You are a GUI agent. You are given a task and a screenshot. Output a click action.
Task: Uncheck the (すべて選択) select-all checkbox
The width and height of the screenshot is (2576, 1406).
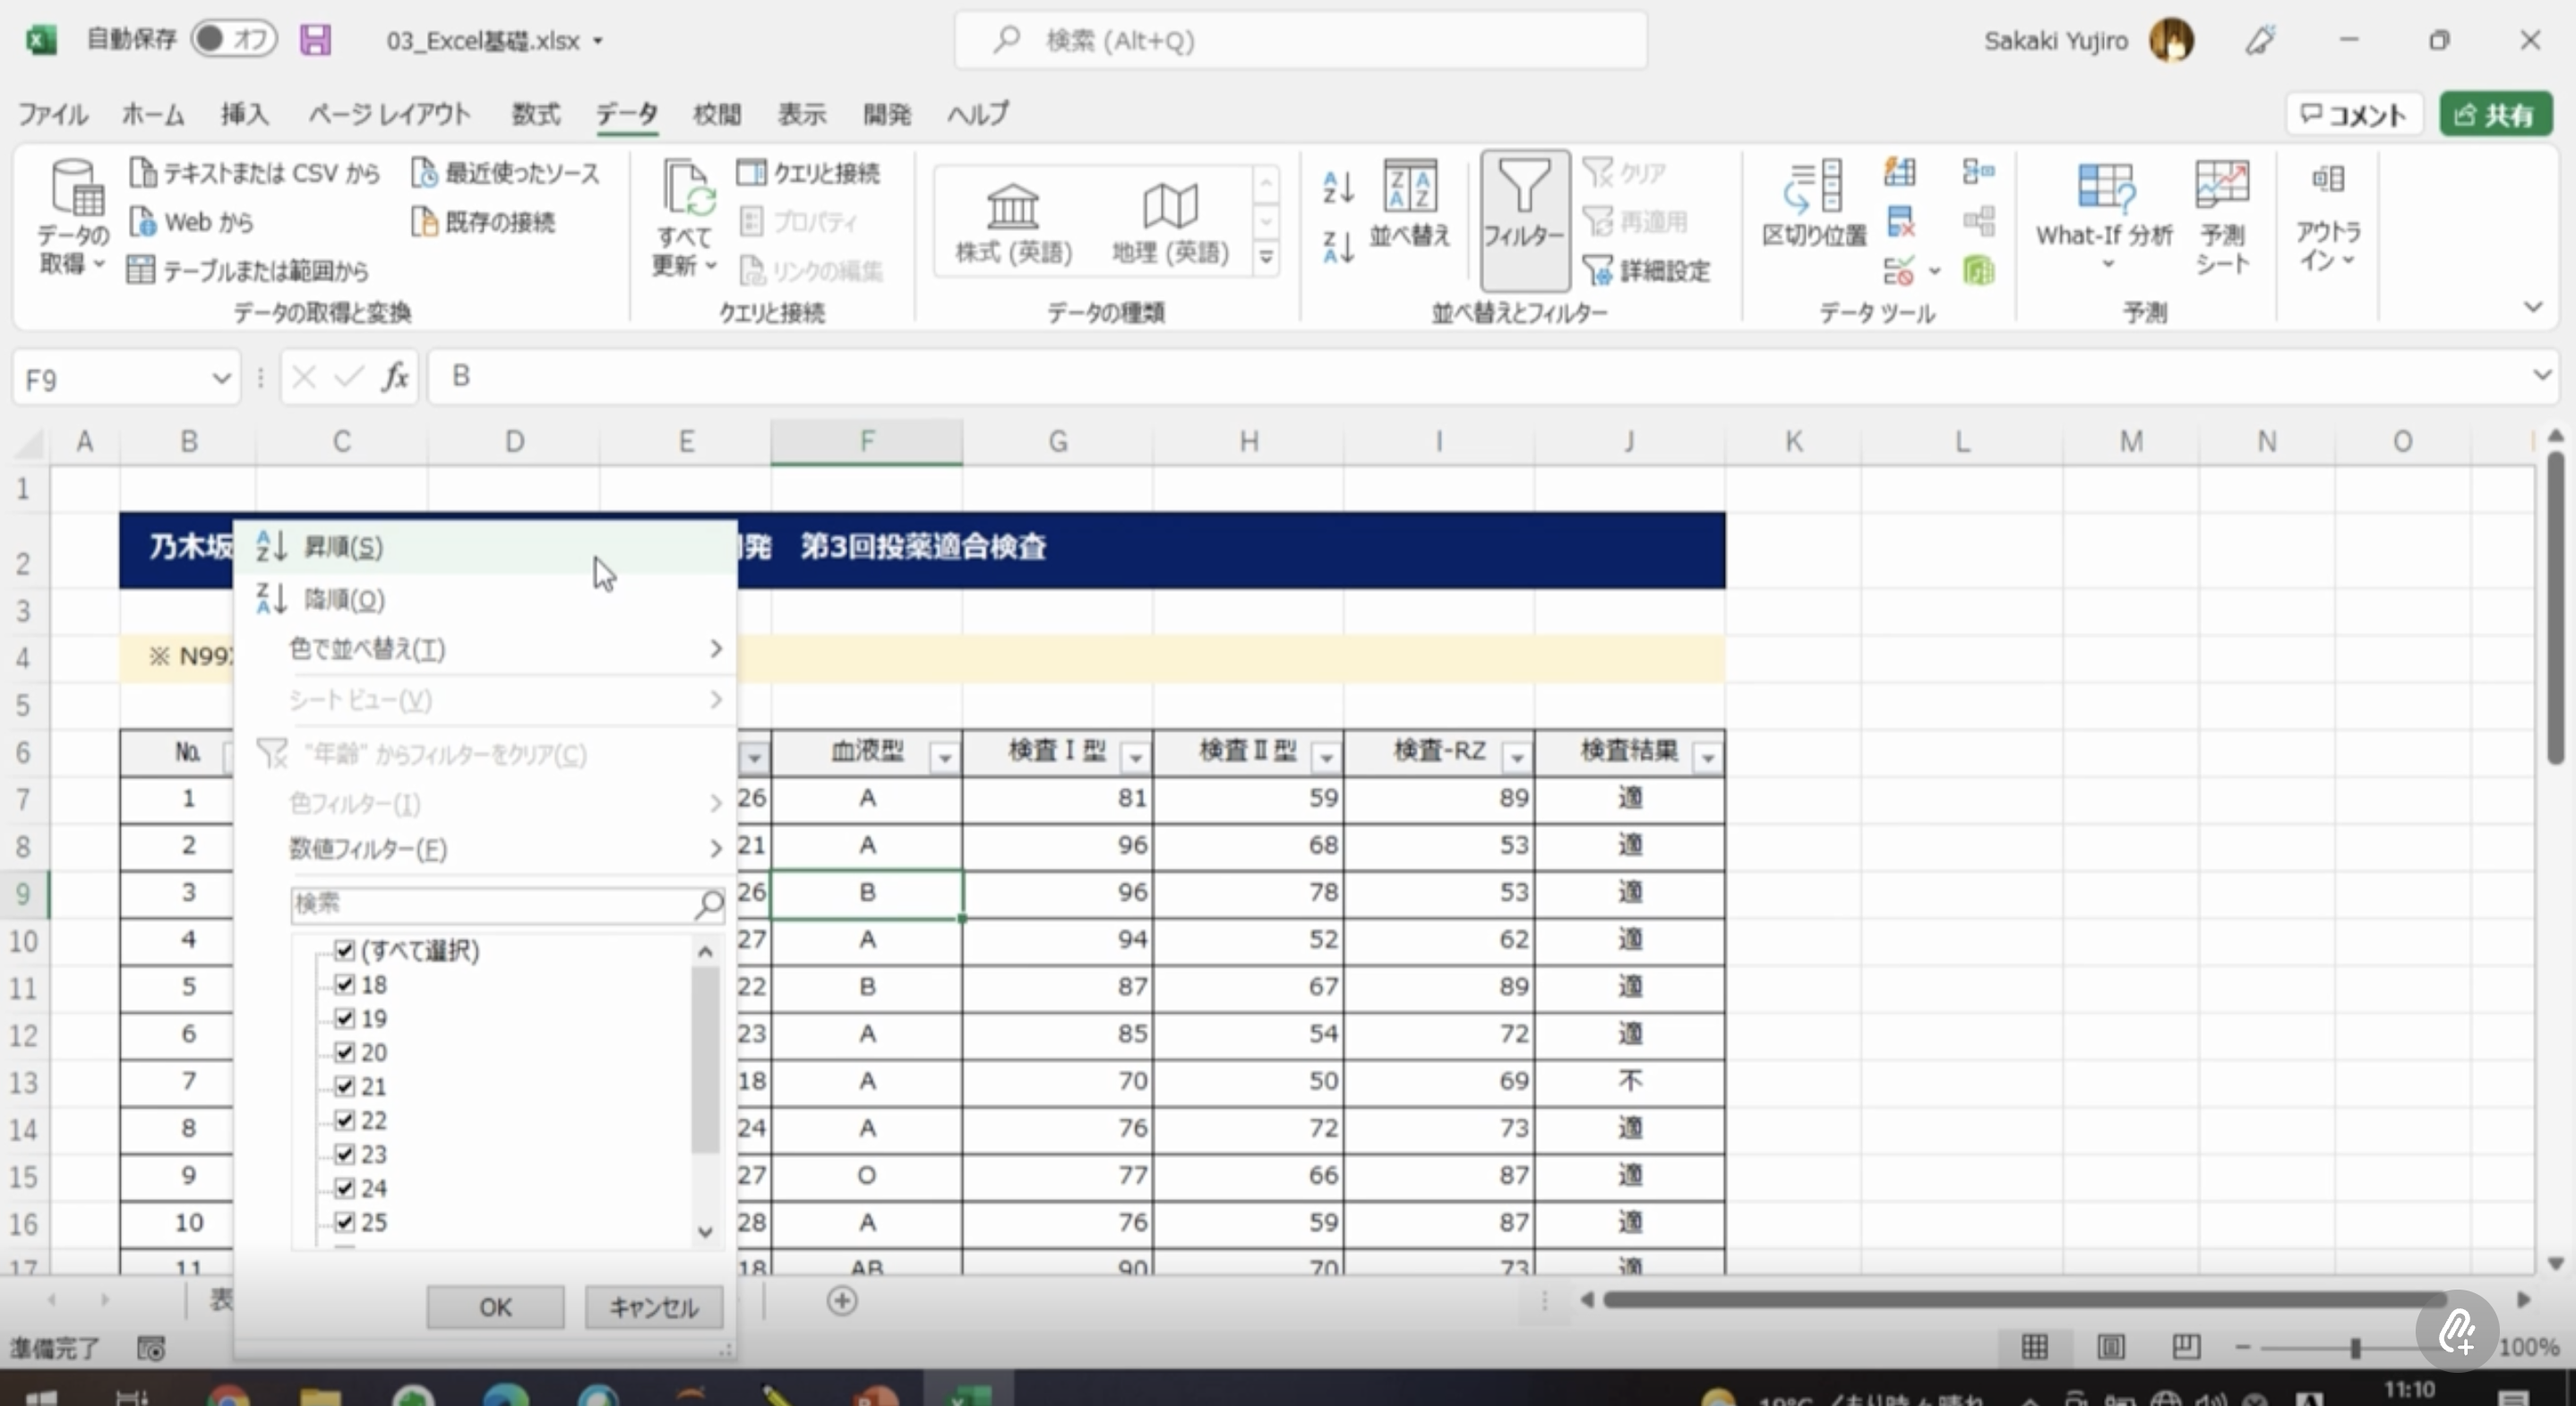coord(345,950)
